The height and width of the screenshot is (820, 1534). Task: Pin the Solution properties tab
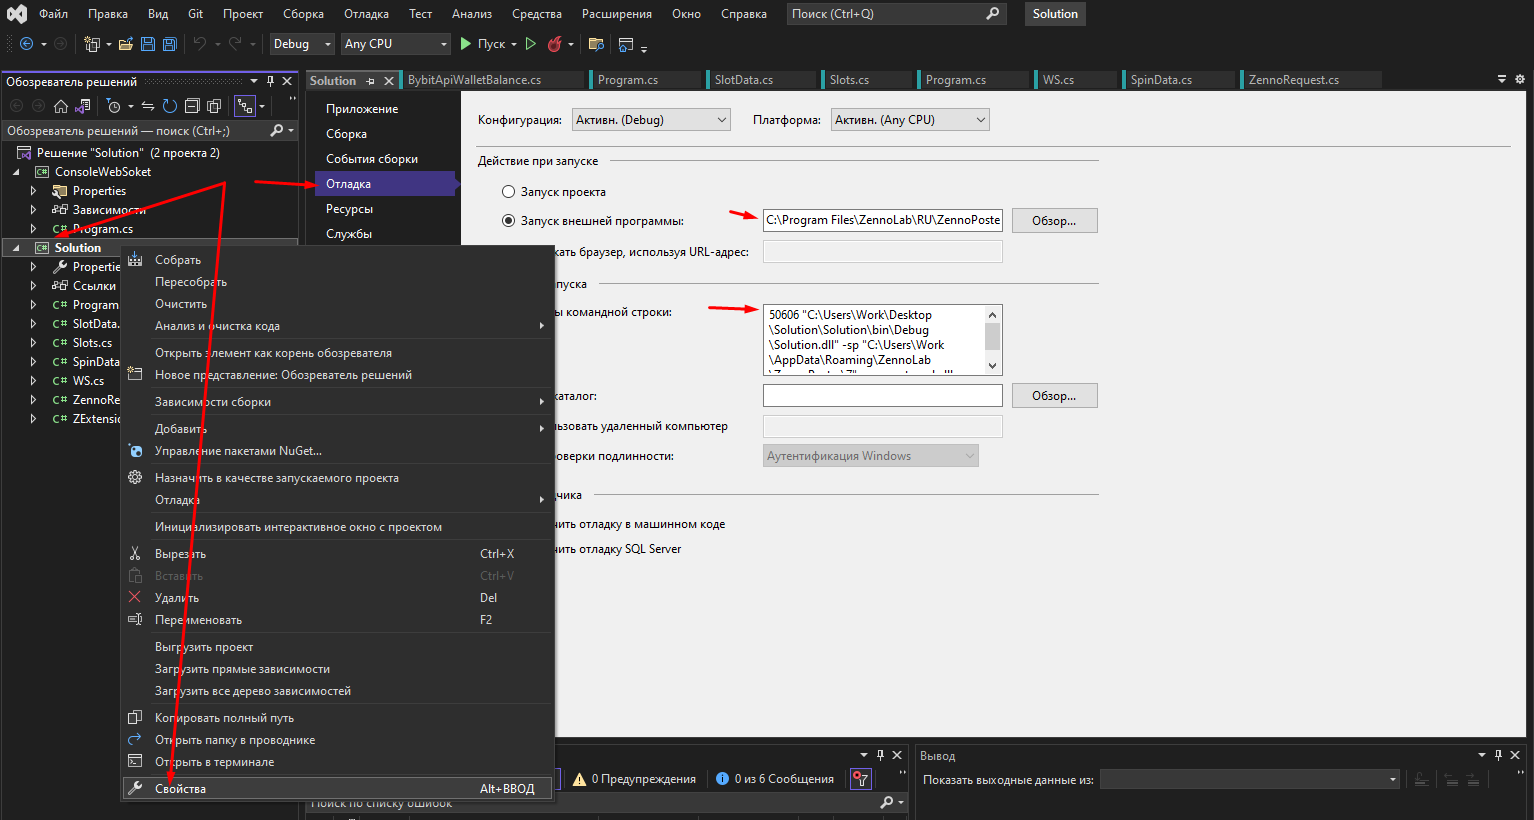coord(370,81)
